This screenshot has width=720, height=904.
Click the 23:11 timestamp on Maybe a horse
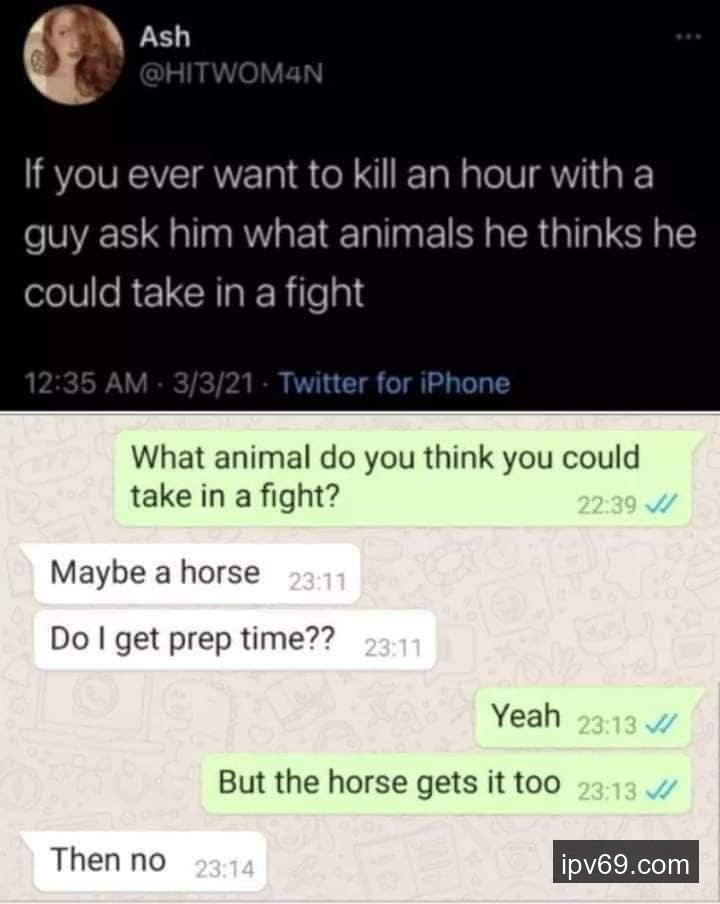pyautogui.click(x=317, y=581)
